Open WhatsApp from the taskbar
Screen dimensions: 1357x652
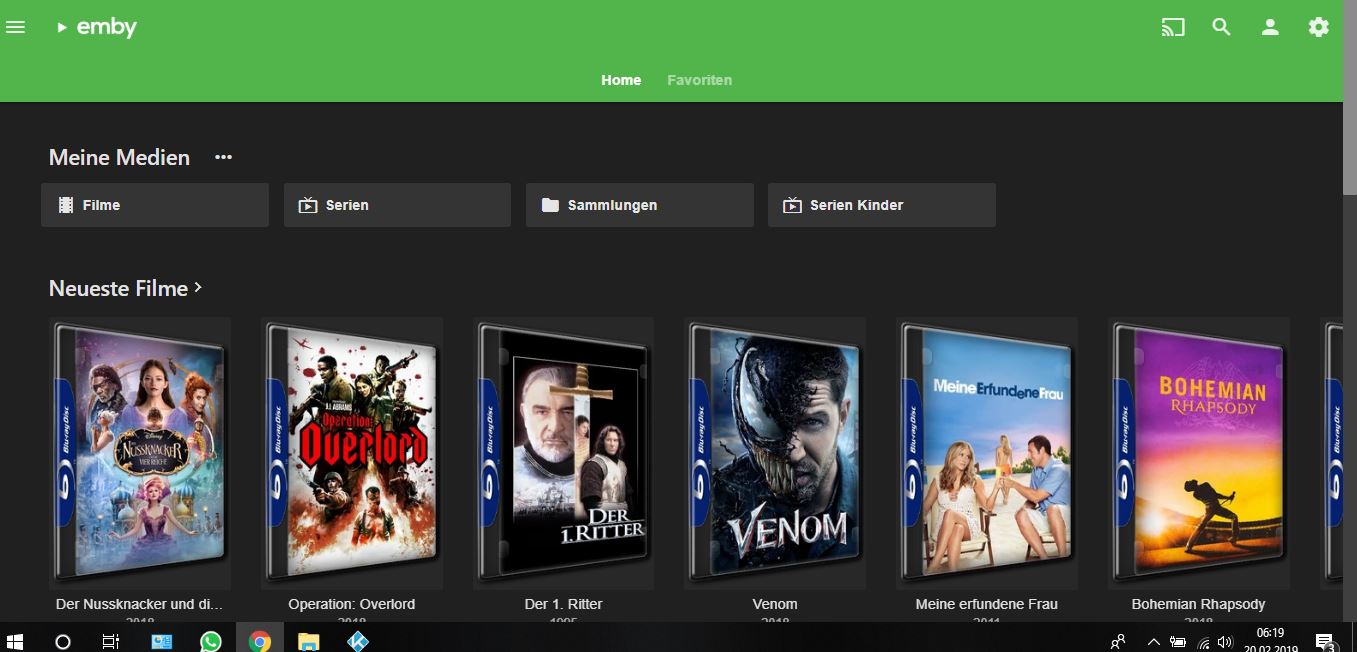pos(210,642)
